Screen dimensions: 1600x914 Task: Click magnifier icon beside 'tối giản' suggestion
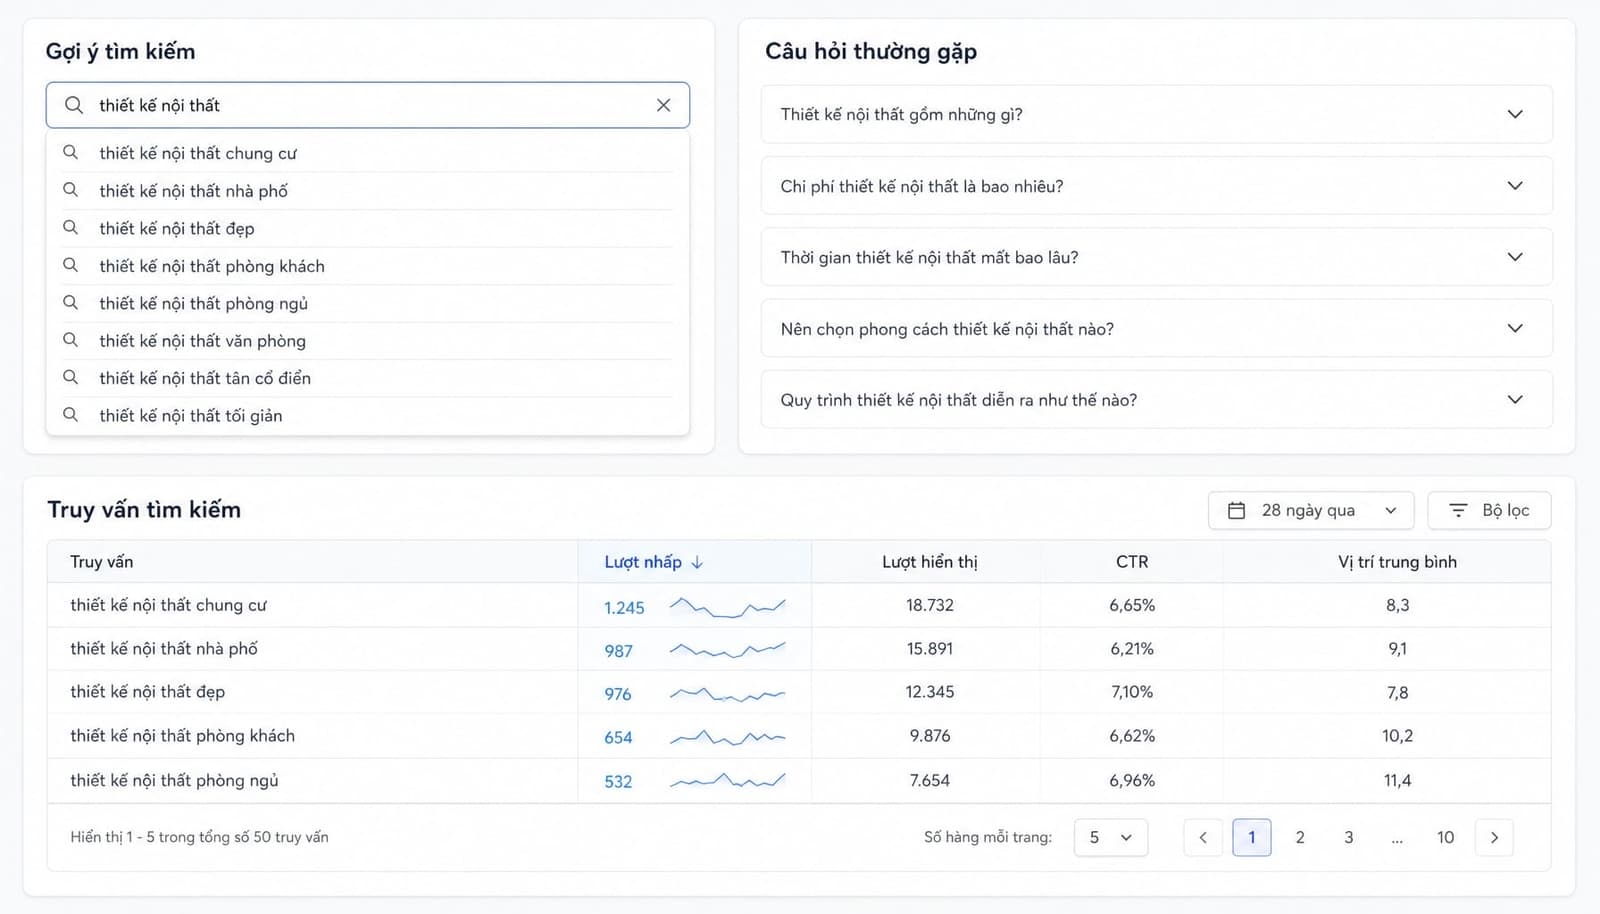tap(70, 414)
